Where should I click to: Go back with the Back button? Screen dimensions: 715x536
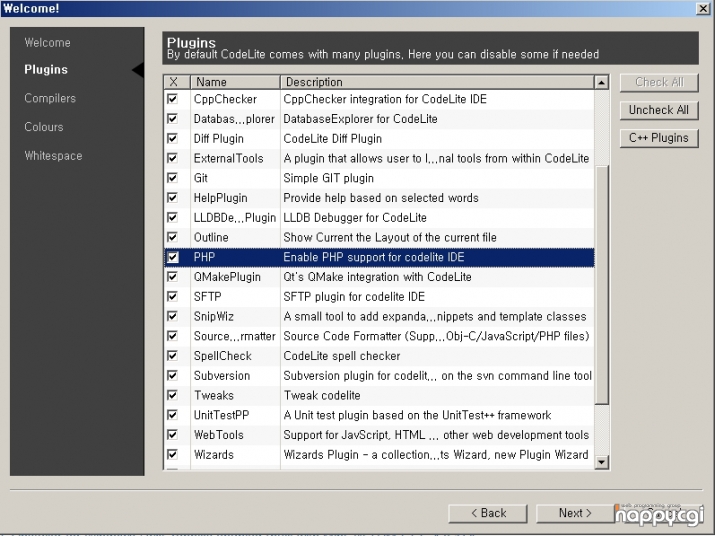(488, 513)
